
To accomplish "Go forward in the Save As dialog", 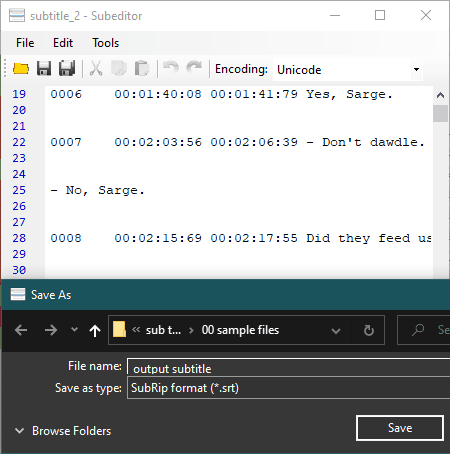I will [51, 330].
